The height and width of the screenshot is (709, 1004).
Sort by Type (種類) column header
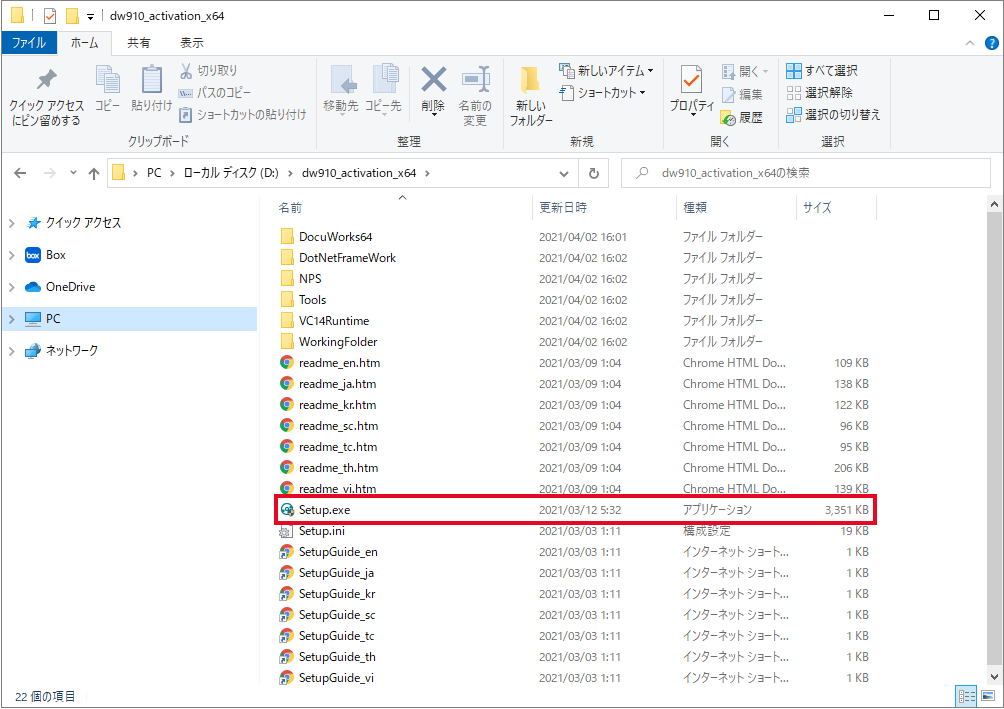tap(736, 208)
